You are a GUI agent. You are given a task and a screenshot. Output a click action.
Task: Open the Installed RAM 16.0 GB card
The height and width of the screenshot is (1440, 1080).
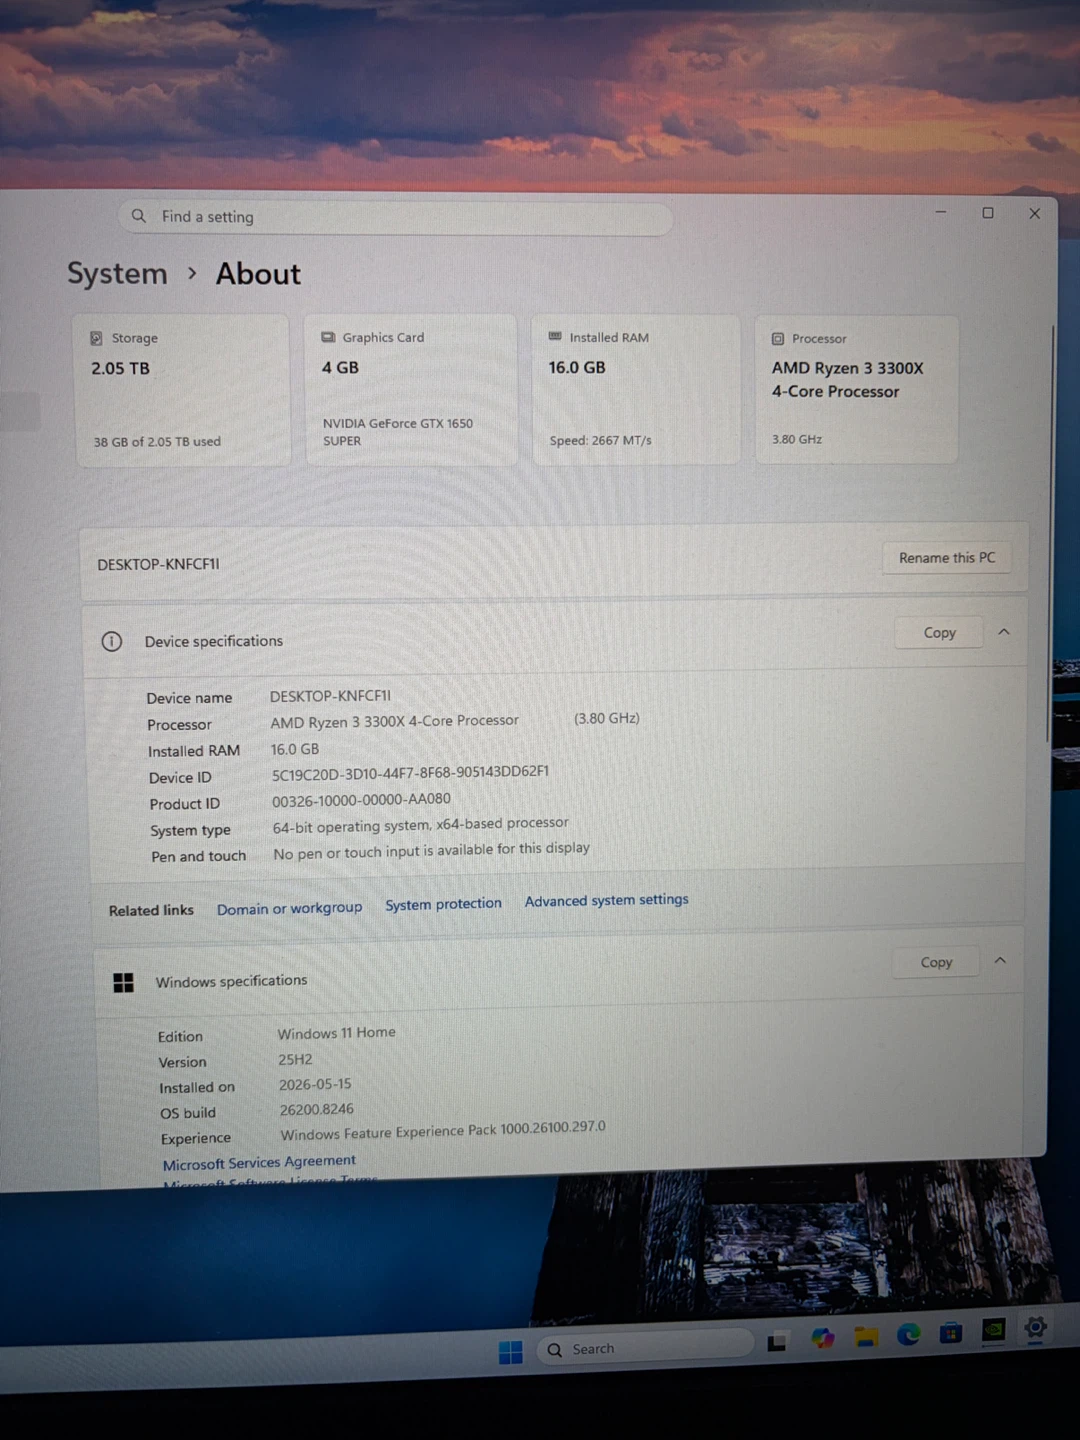tap(636, 388)
